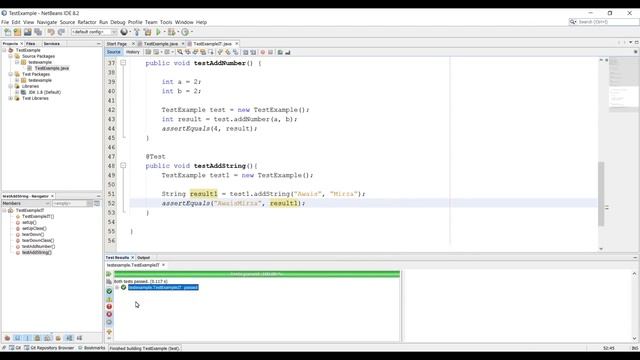Select JDK 1.8 (Default) library node
640x360 pixels.
tap(44, 92)
